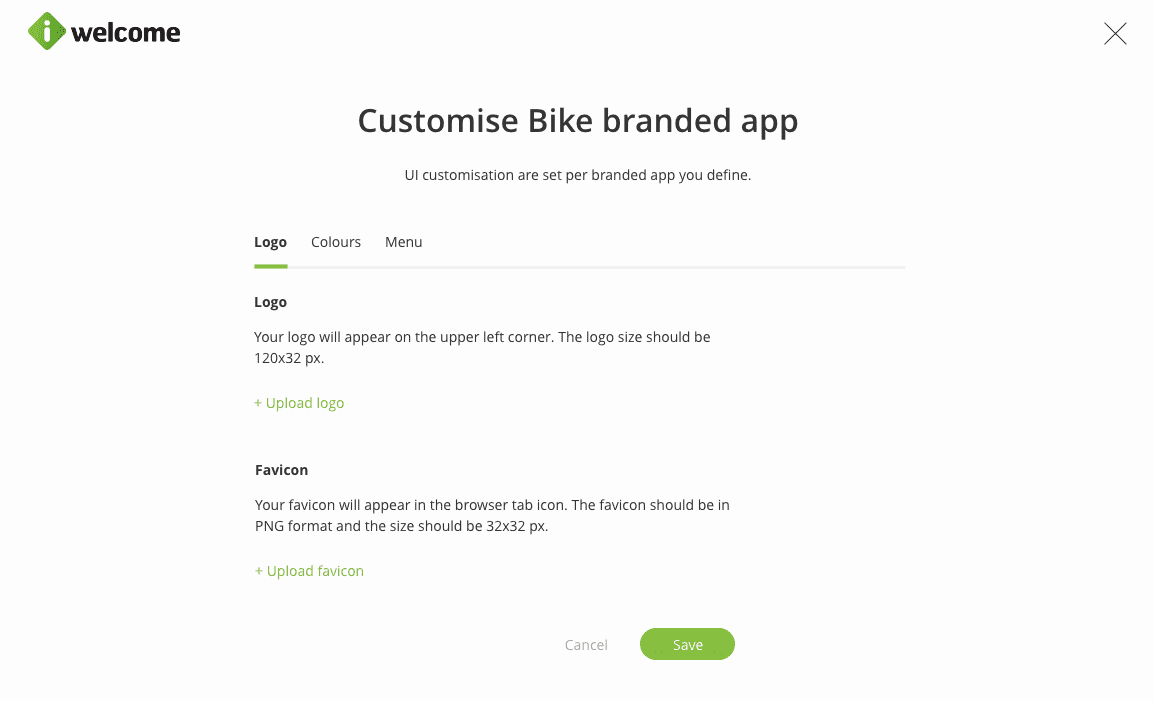
Task: Cancel the customisation changes
Action: coord(586,645)
